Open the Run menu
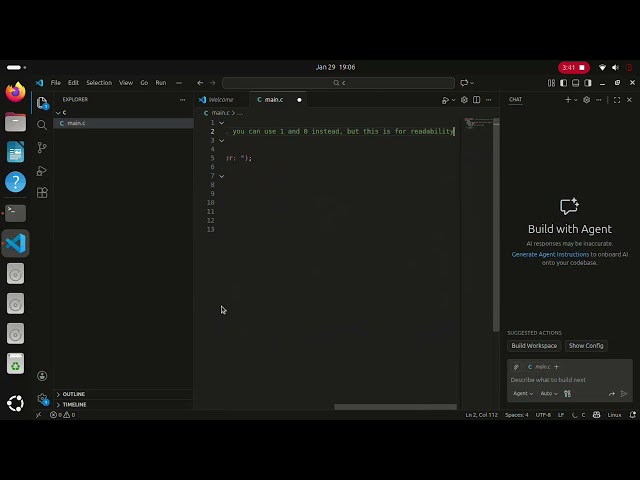The width and height of the screenshot is (640, 480). [x=161, y=83]
